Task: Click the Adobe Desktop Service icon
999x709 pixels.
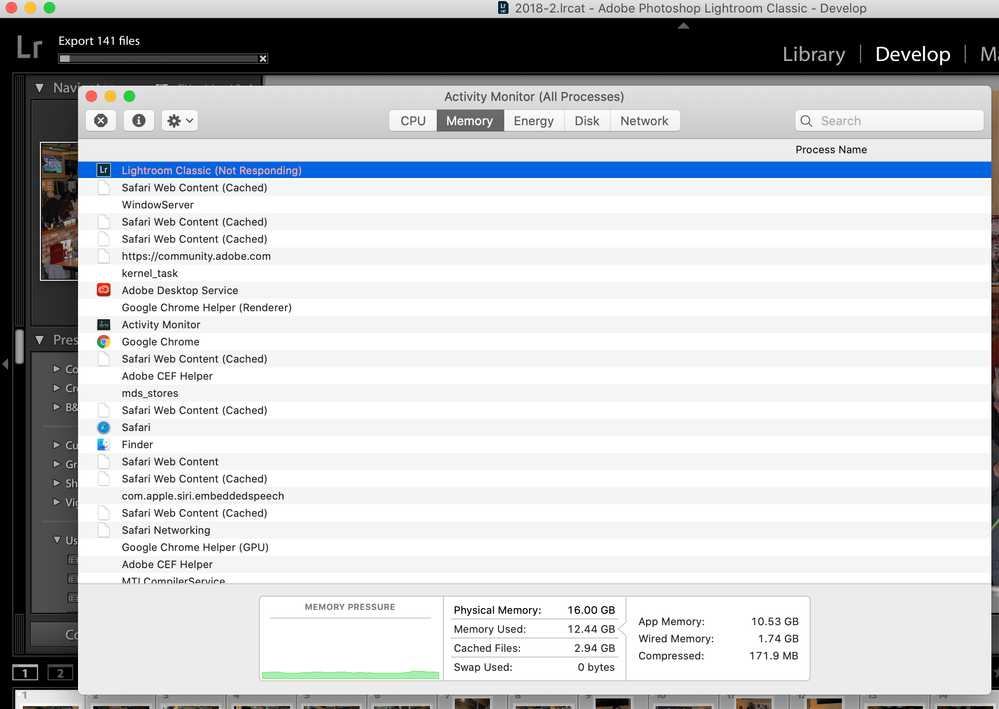Action: [103, 290]
